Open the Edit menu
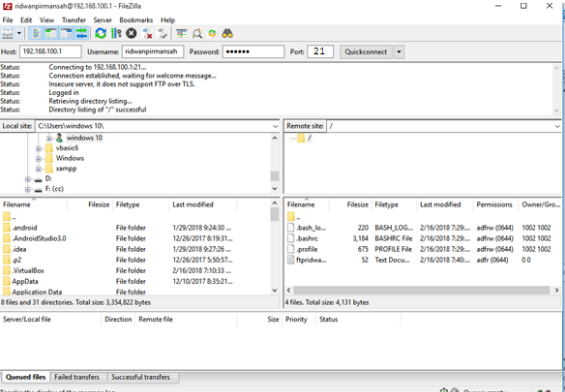The width and height of the screenshot is (565, 392). [26, 20]
